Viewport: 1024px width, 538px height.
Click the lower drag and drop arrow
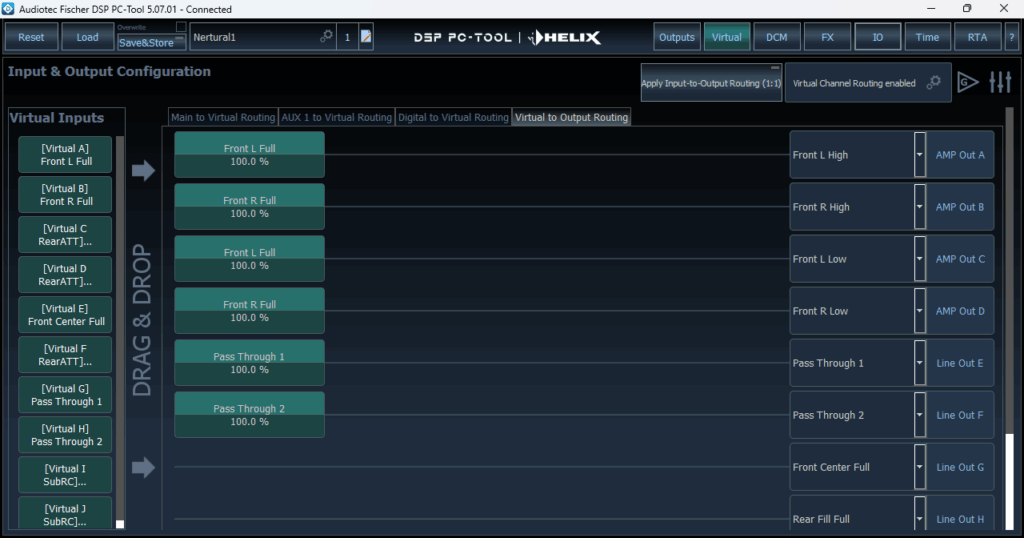tap(143, 467)
